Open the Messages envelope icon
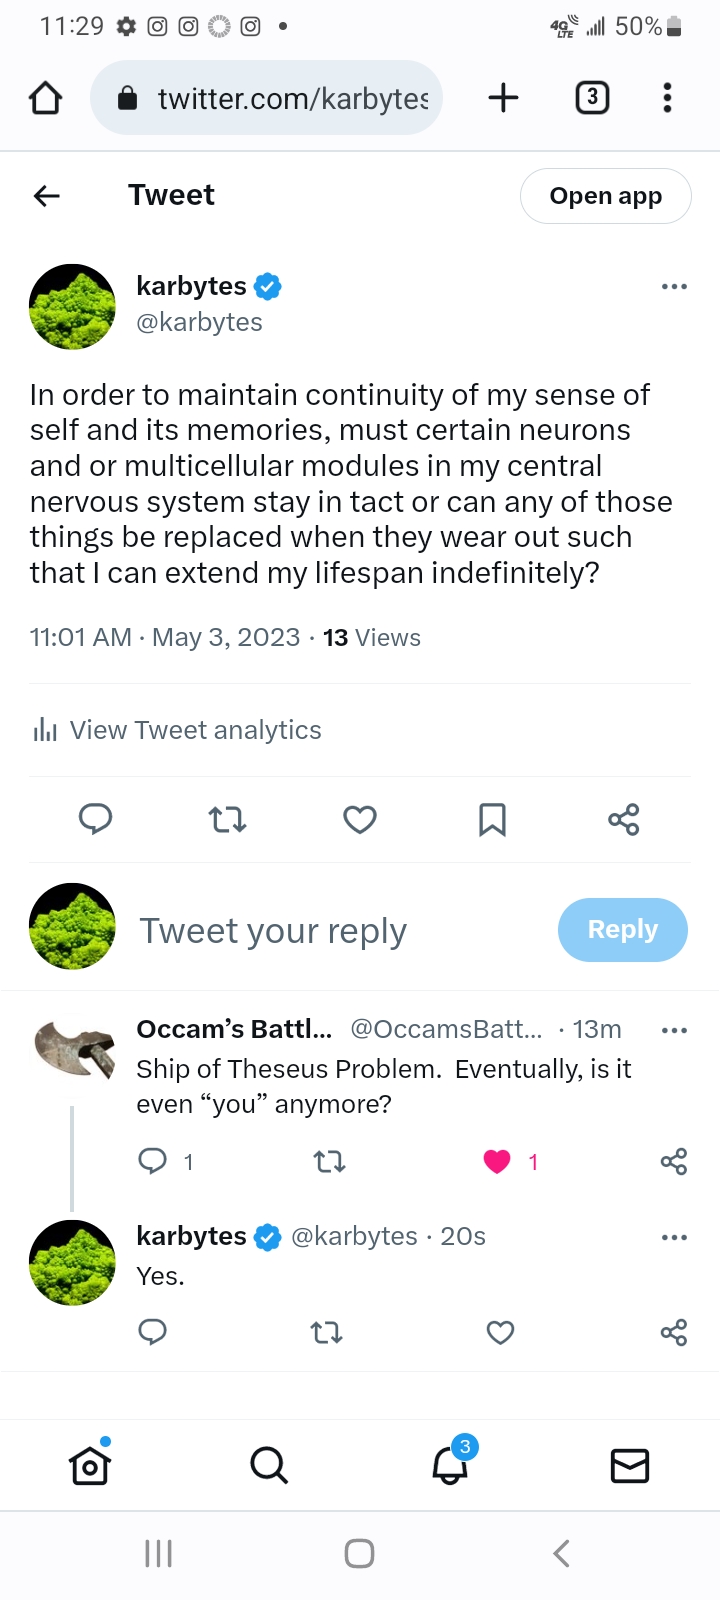This screenshot has width=720, height=1600. (630, 1466)
